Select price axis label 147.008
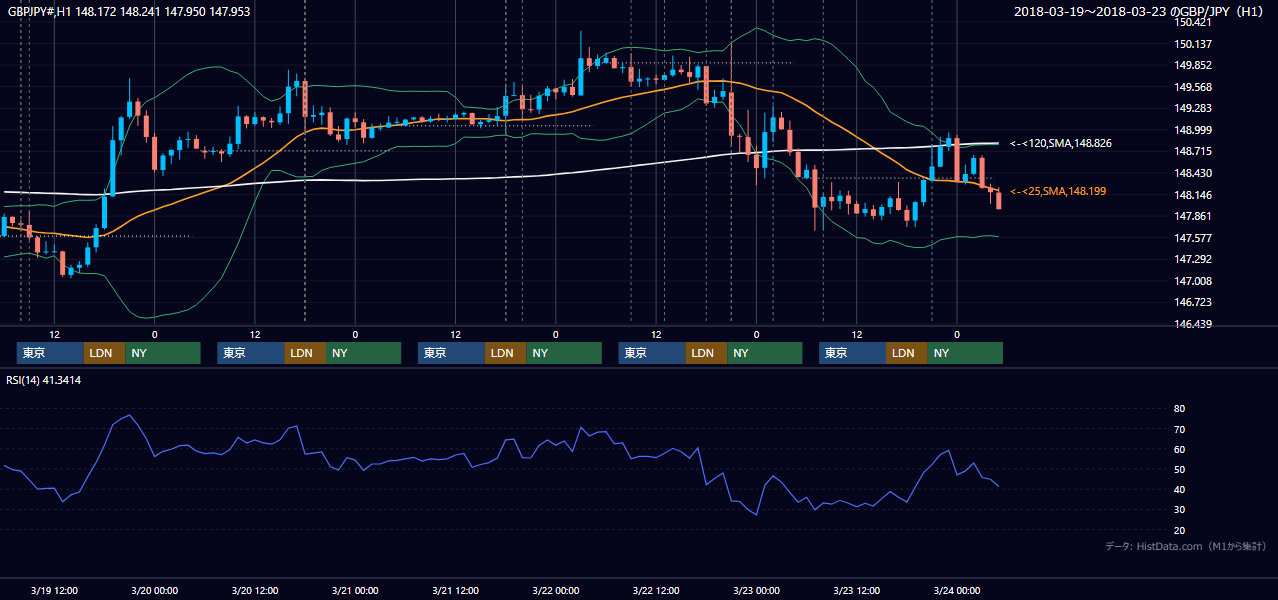Image resolution: width=1278 pixels, height=600 pixels. pos(1193,281)
